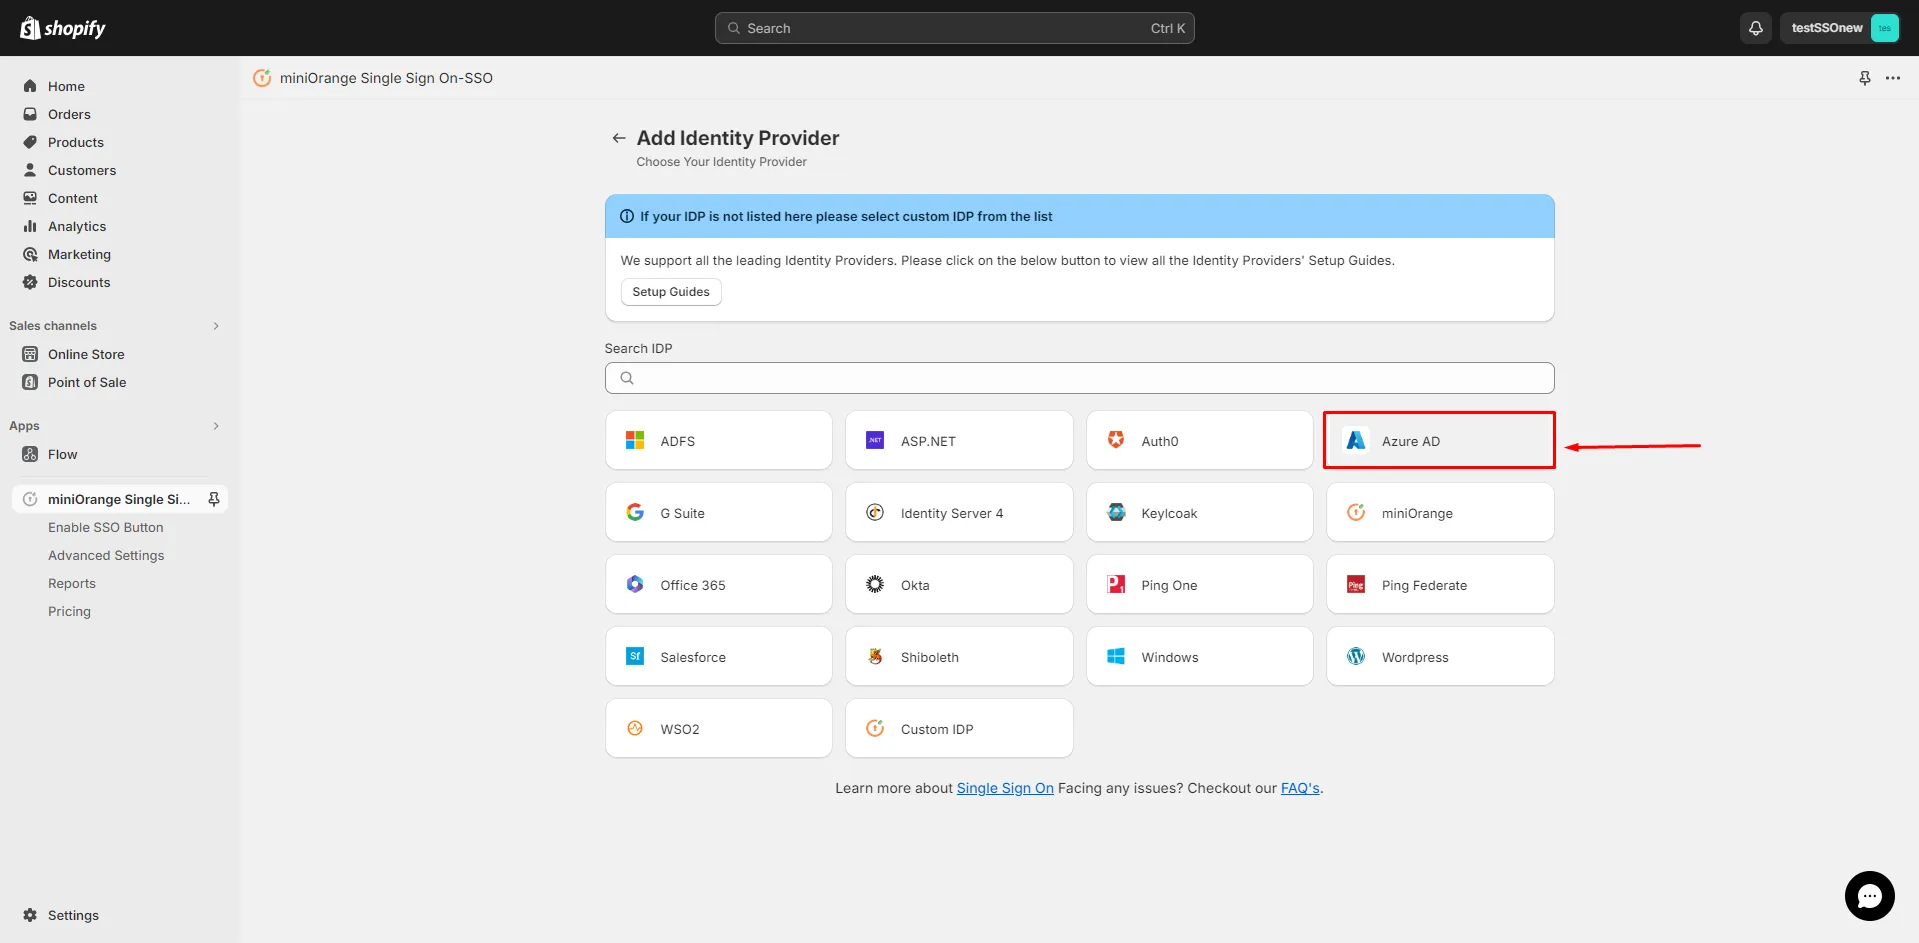Viewport: 1919px width, 943px height.
Task: Open Enable SSO Button submenu item
Action: 106,527
